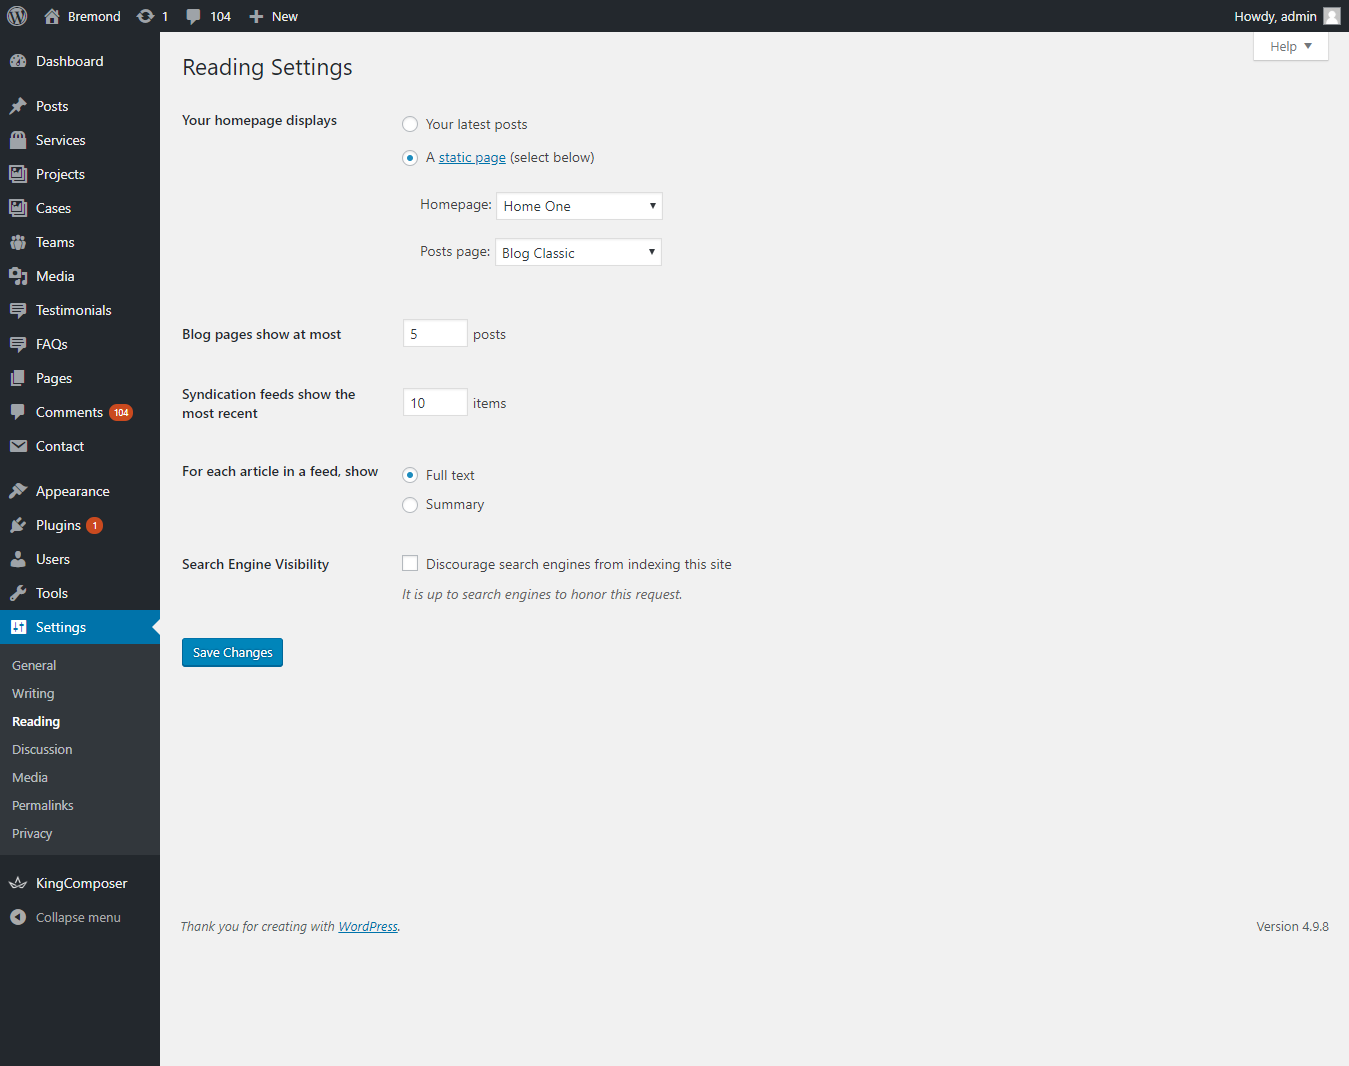
Task: Click the Appearance paintbrush icon
Action: [18, 491]
